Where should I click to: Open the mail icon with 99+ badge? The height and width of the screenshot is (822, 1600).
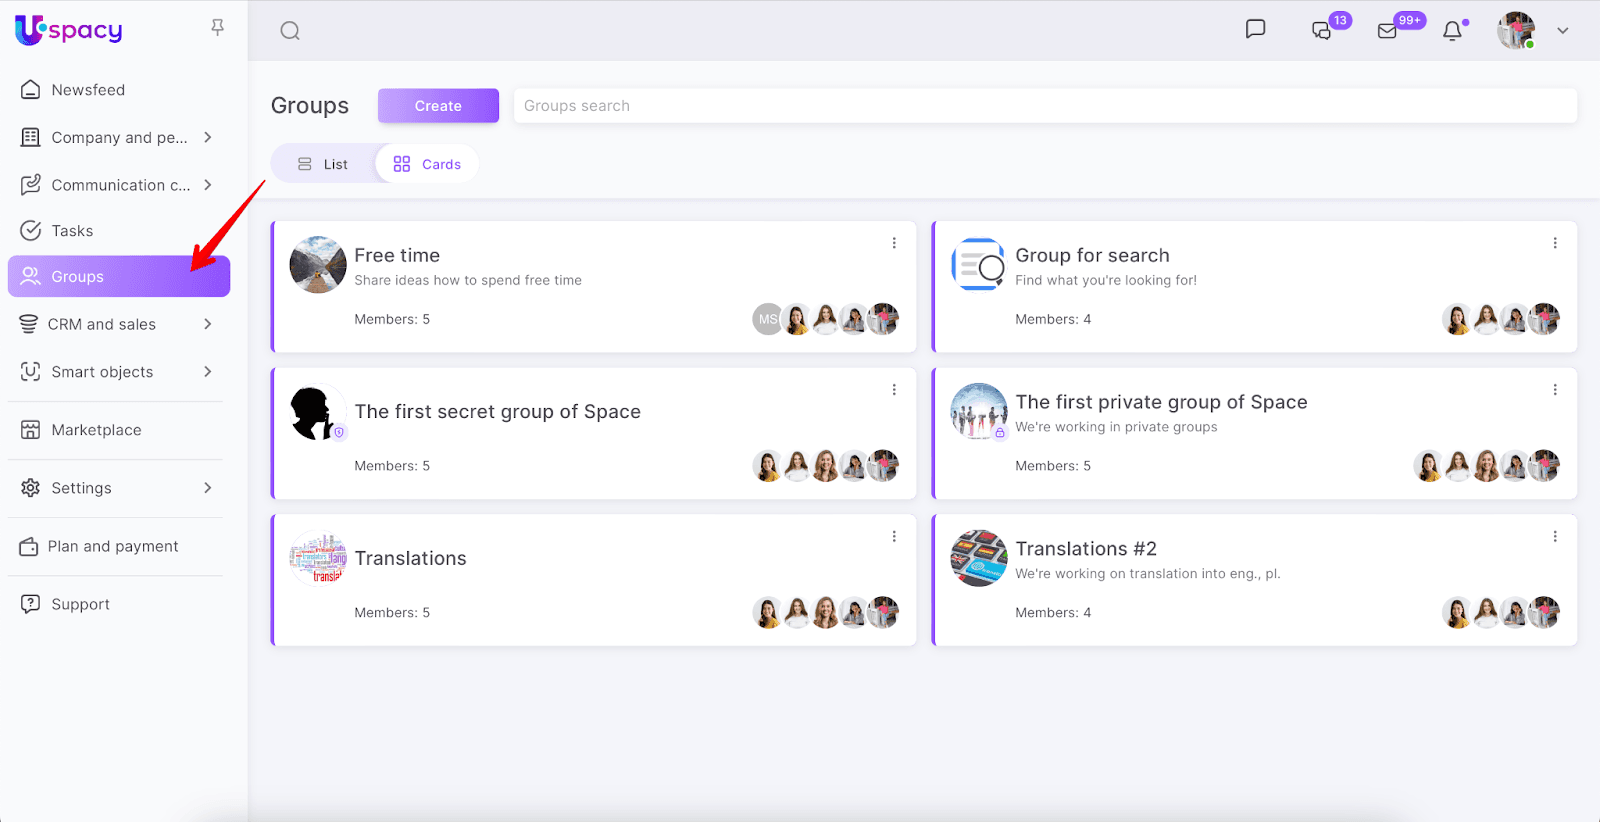click(x=1387, y=31)
